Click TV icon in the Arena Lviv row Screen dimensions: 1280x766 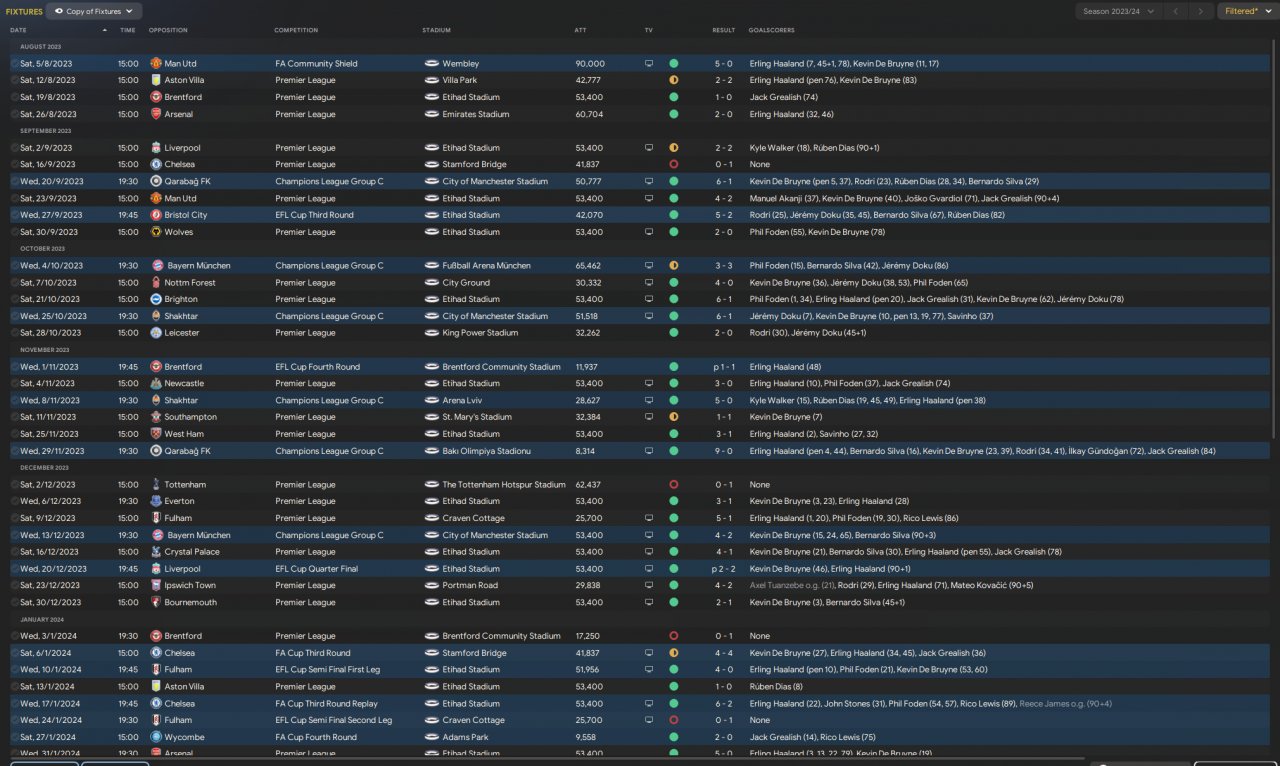pos(649,400)
